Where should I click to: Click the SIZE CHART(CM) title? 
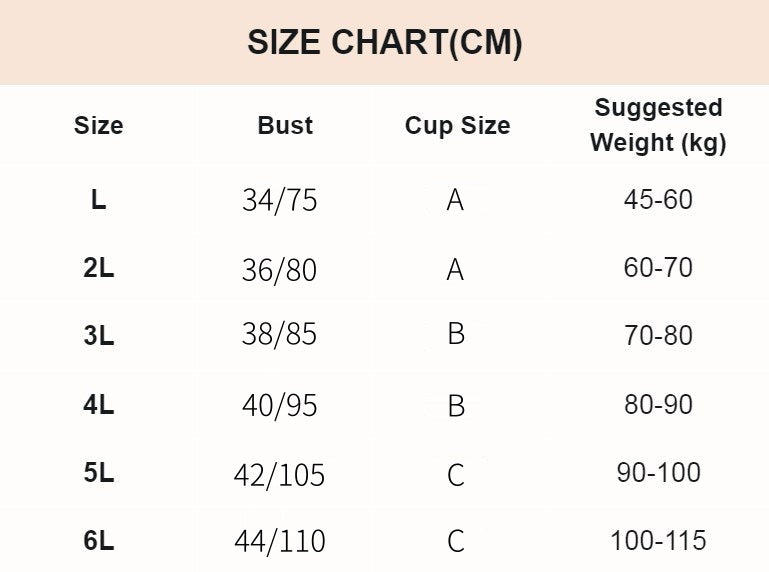tap(384, 43)
